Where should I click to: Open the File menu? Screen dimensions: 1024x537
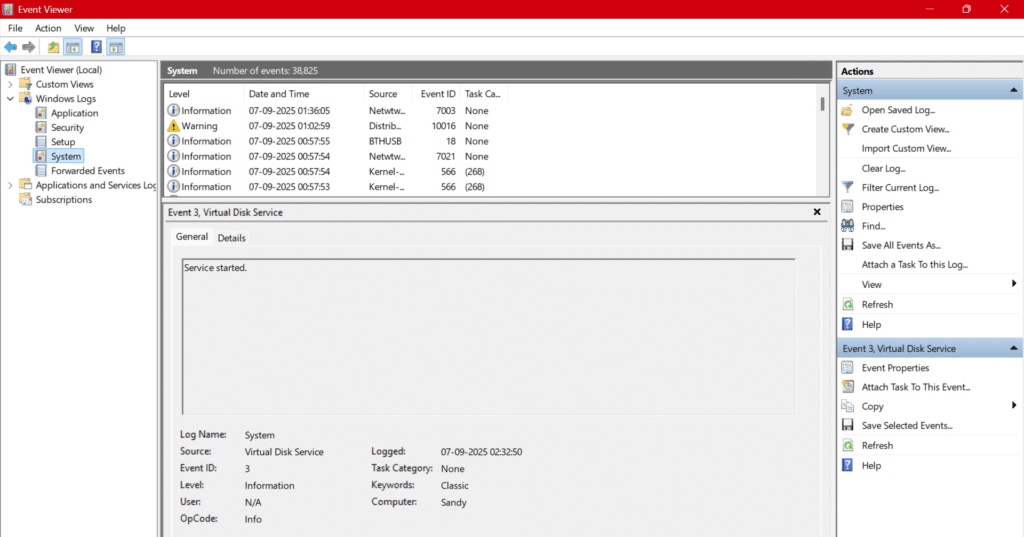click(15, 28)
